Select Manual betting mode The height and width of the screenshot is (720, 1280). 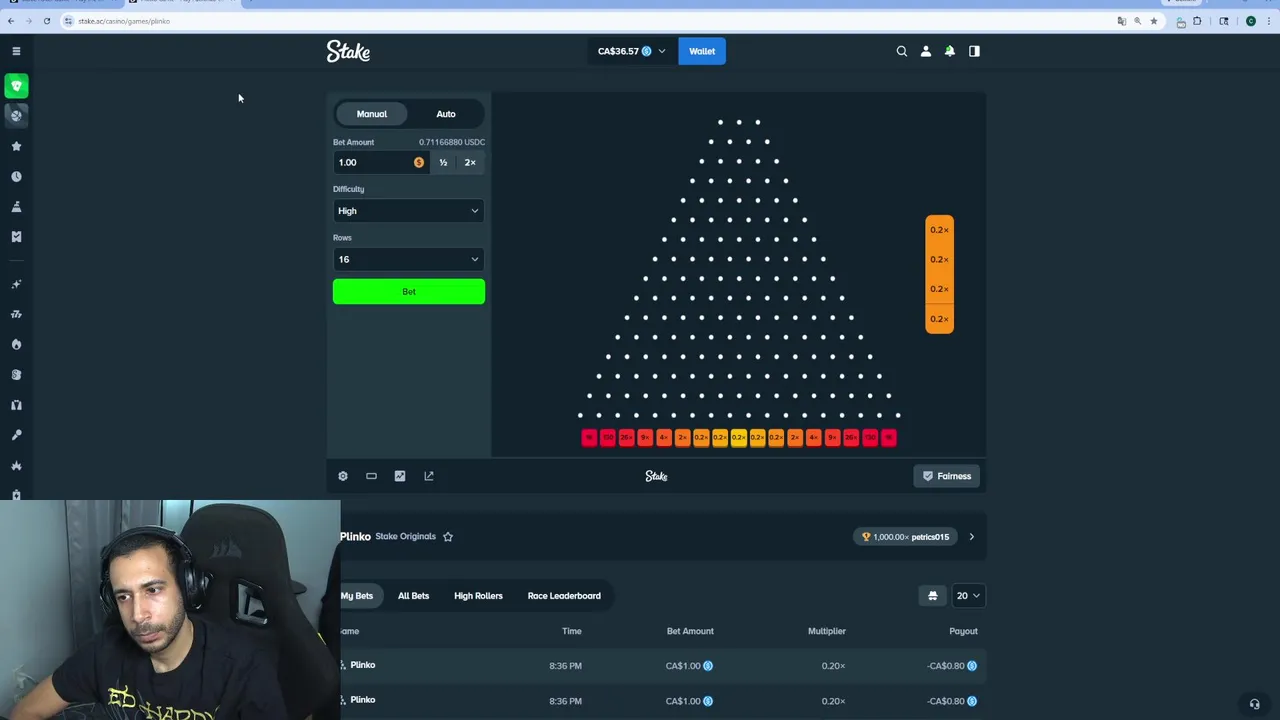tap(372, 114)
